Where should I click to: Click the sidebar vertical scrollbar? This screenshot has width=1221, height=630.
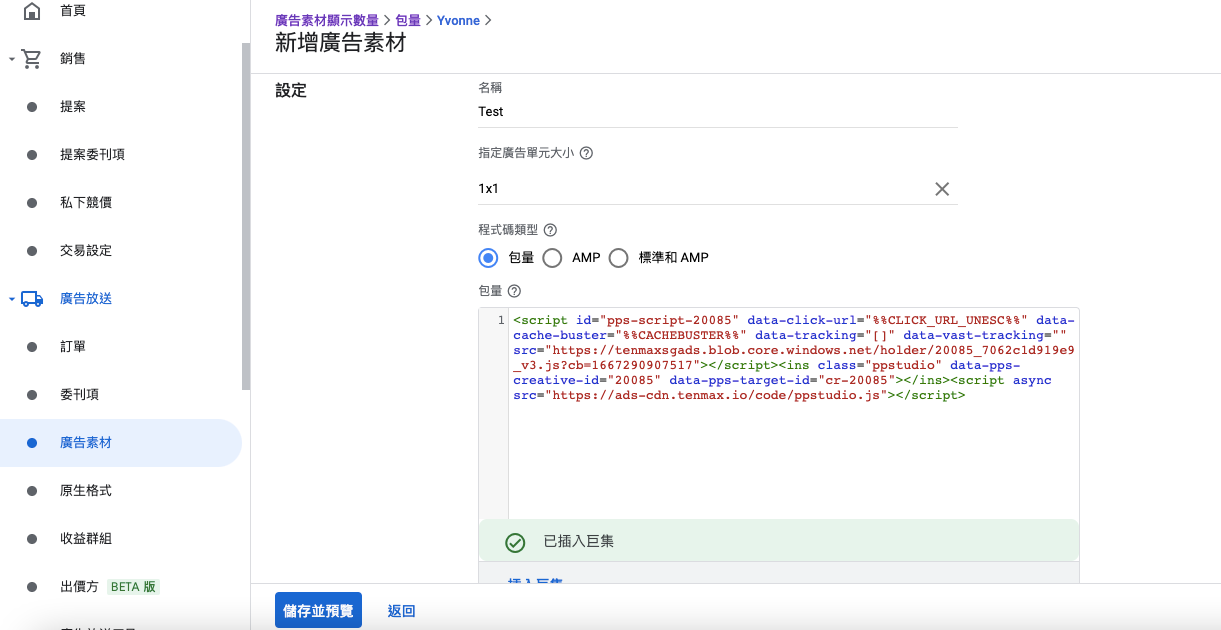(246, 216)
